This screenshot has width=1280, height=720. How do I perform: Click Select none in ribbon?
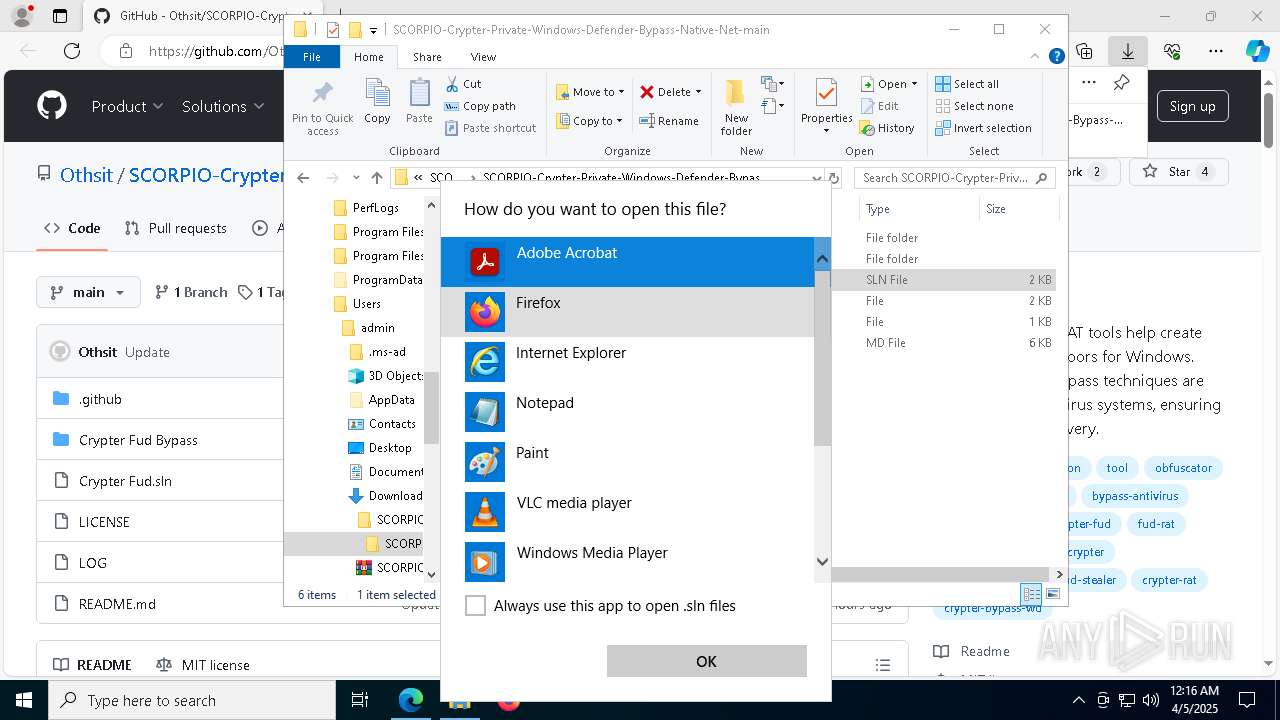pyautogui.click(x=974, y=106)
